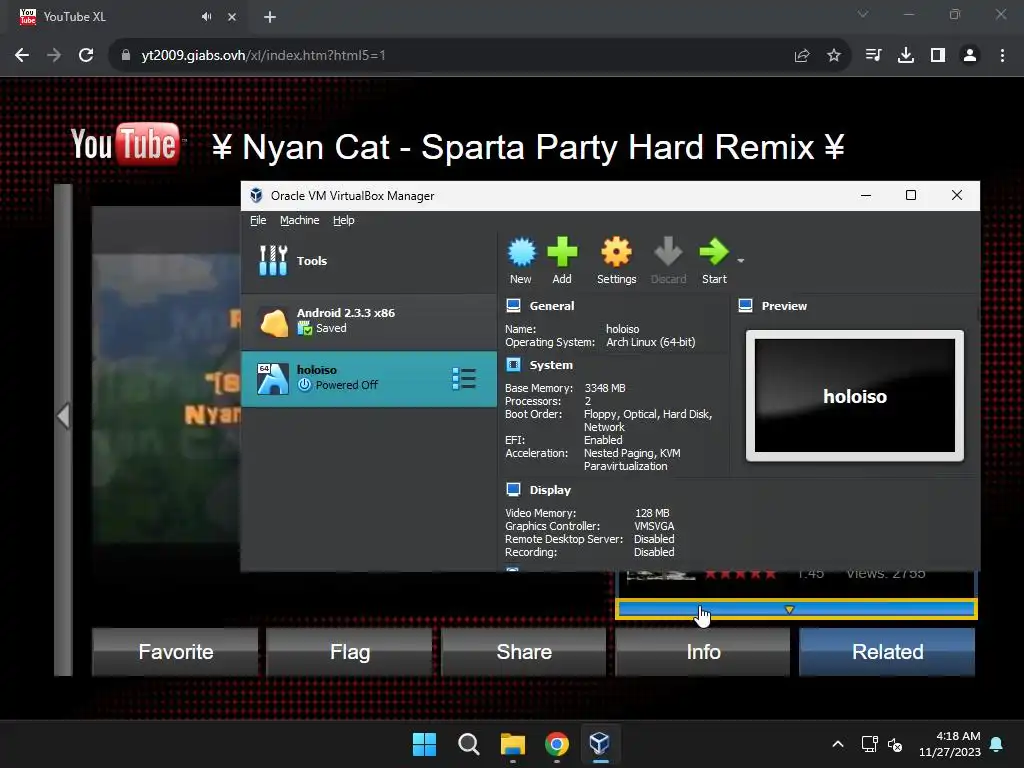Viewport: 1024px width, 768px height.
Task: Click the blue scroll-down bar under related videos
Action: (796, 609)
